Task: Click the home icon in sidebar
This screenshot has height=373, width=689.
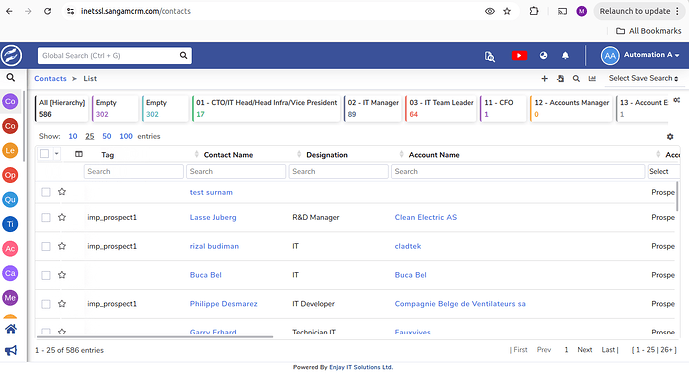Action: 11,329
